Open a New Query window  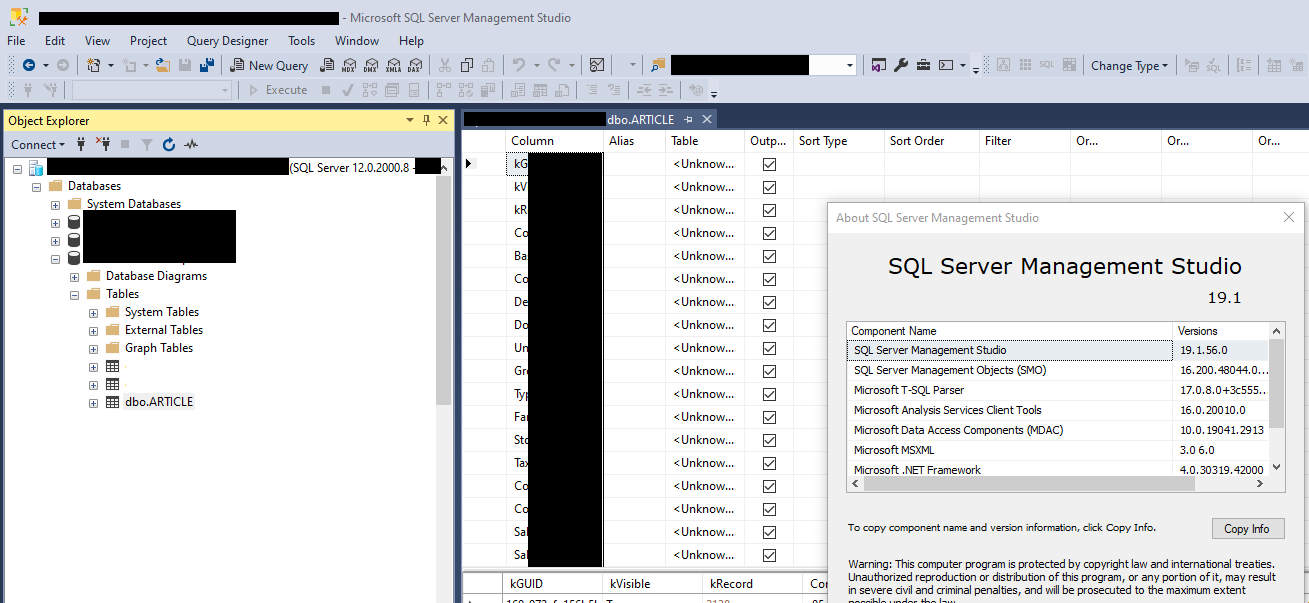coord(269,65)
